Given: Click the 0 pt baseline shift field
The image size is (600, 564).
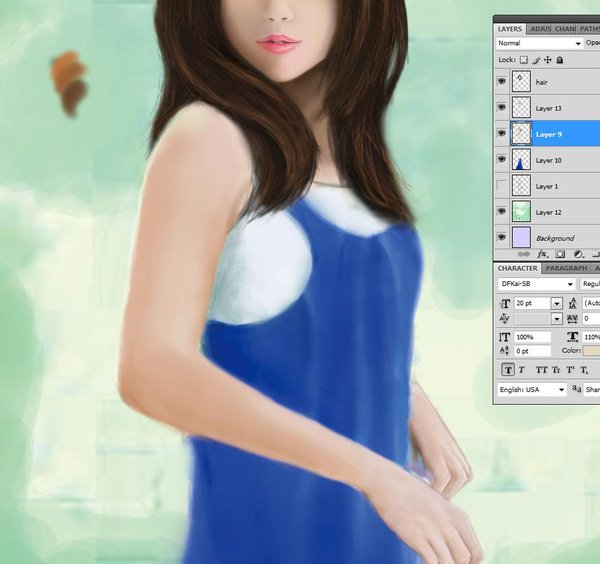Looking at the screenshot, I should 532,351.
